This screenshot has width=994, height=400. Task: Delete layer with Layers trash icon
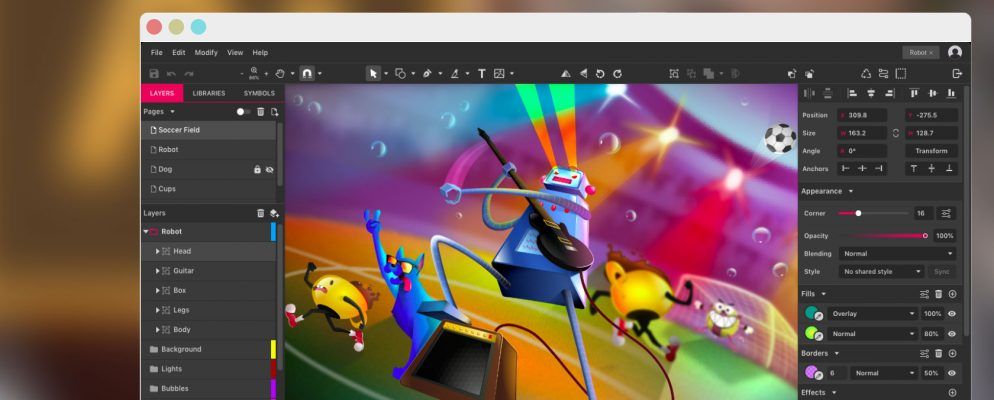point(261,213)
